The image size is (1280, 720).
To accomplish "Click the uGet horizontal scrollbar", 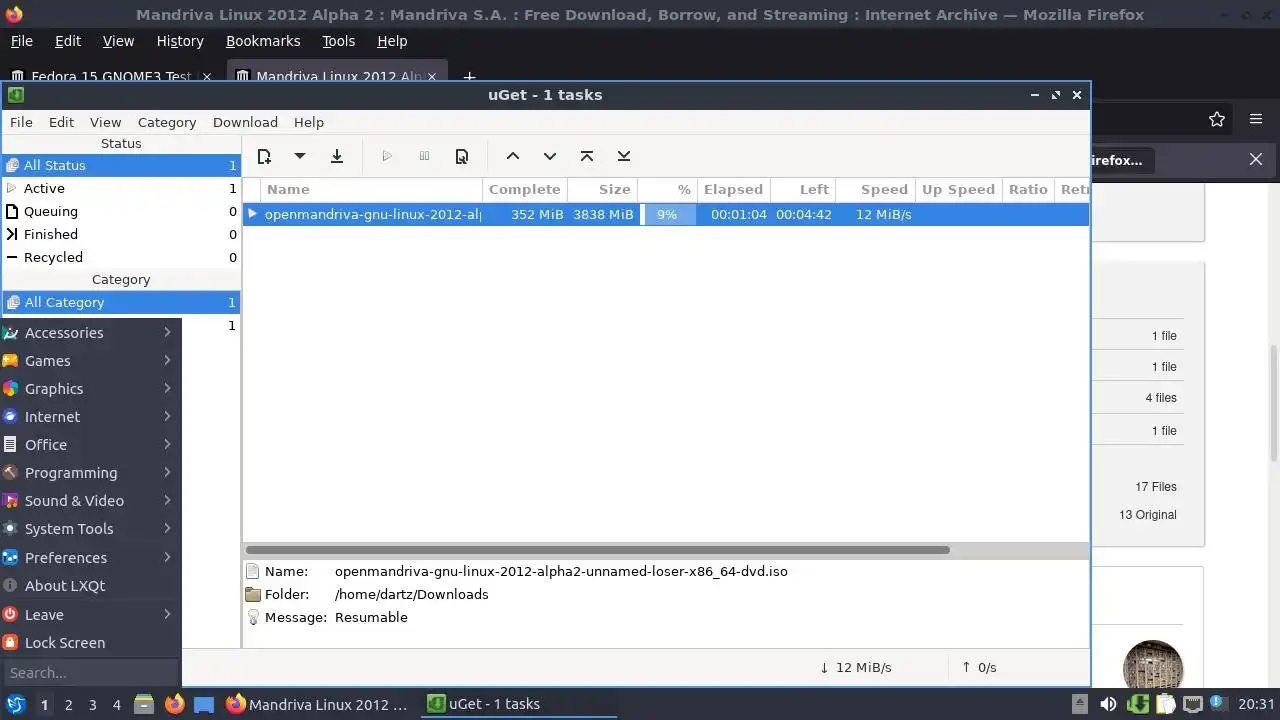I will pyautogui.click(x=598, y=550).
